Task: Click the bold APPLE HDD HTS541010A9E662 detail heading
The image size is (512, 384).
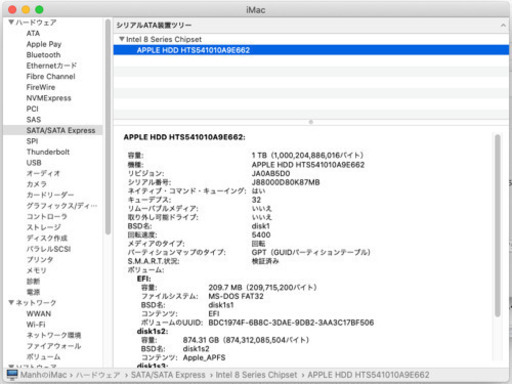Action: 184,137
